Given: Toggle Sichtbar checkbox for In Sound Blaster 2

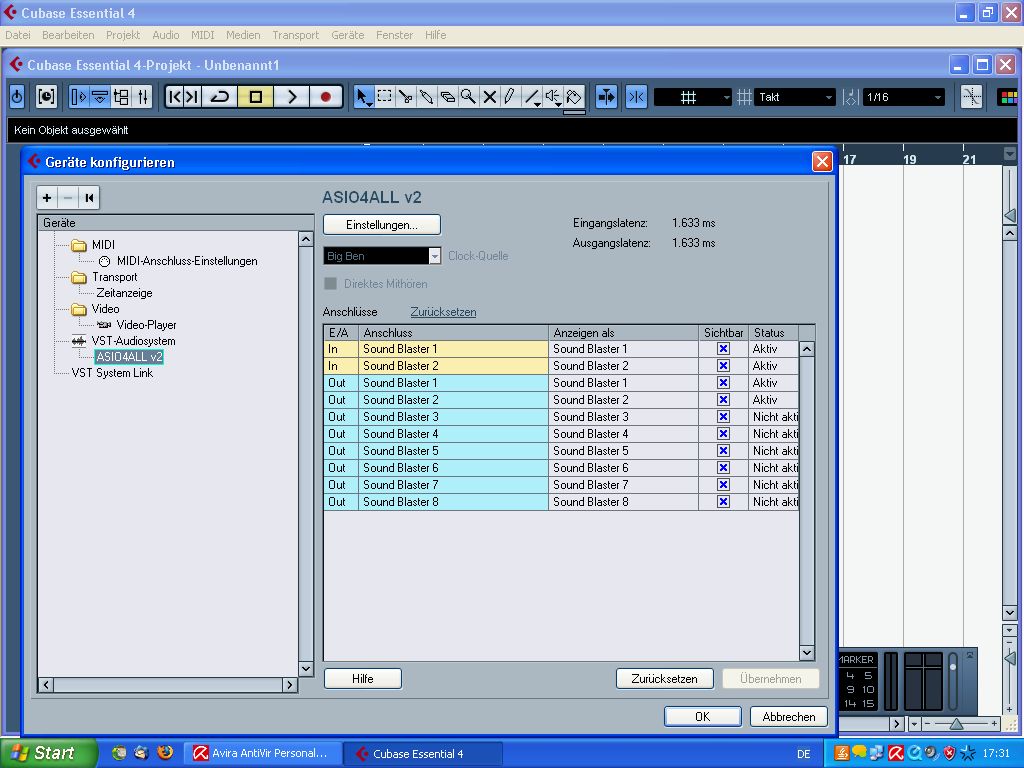Looking at the screenshot, I should (x=723, y=366).
